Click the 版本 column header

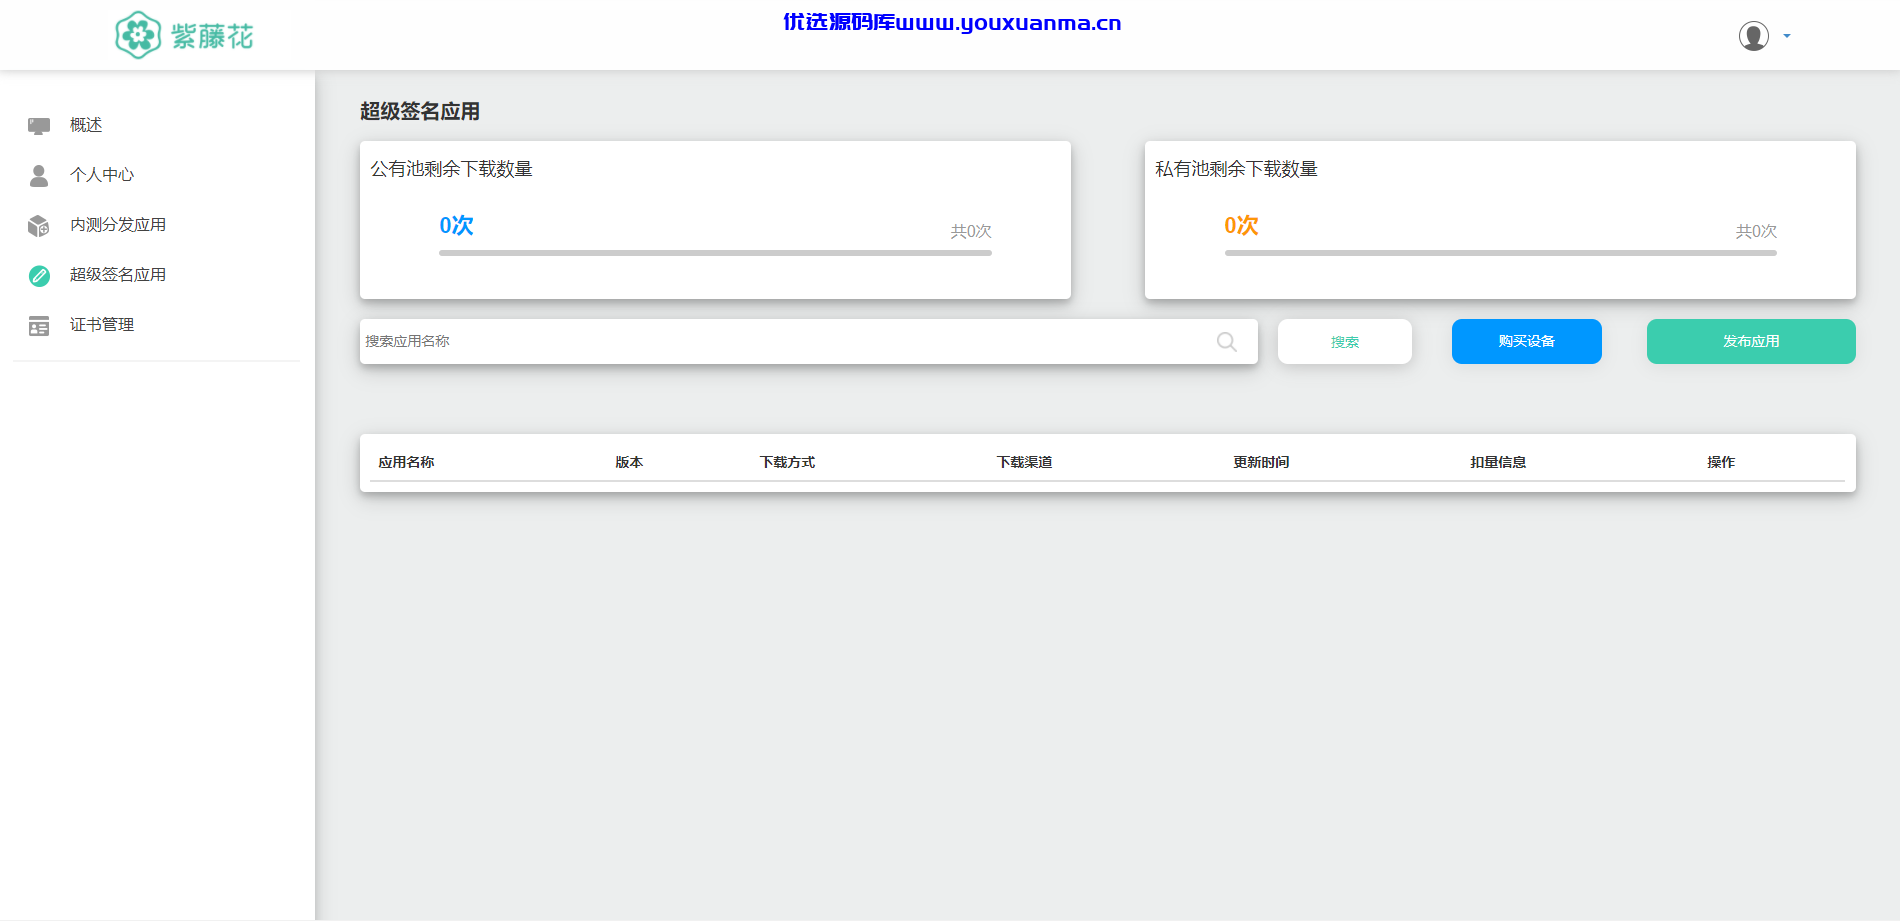coord(629,462)
